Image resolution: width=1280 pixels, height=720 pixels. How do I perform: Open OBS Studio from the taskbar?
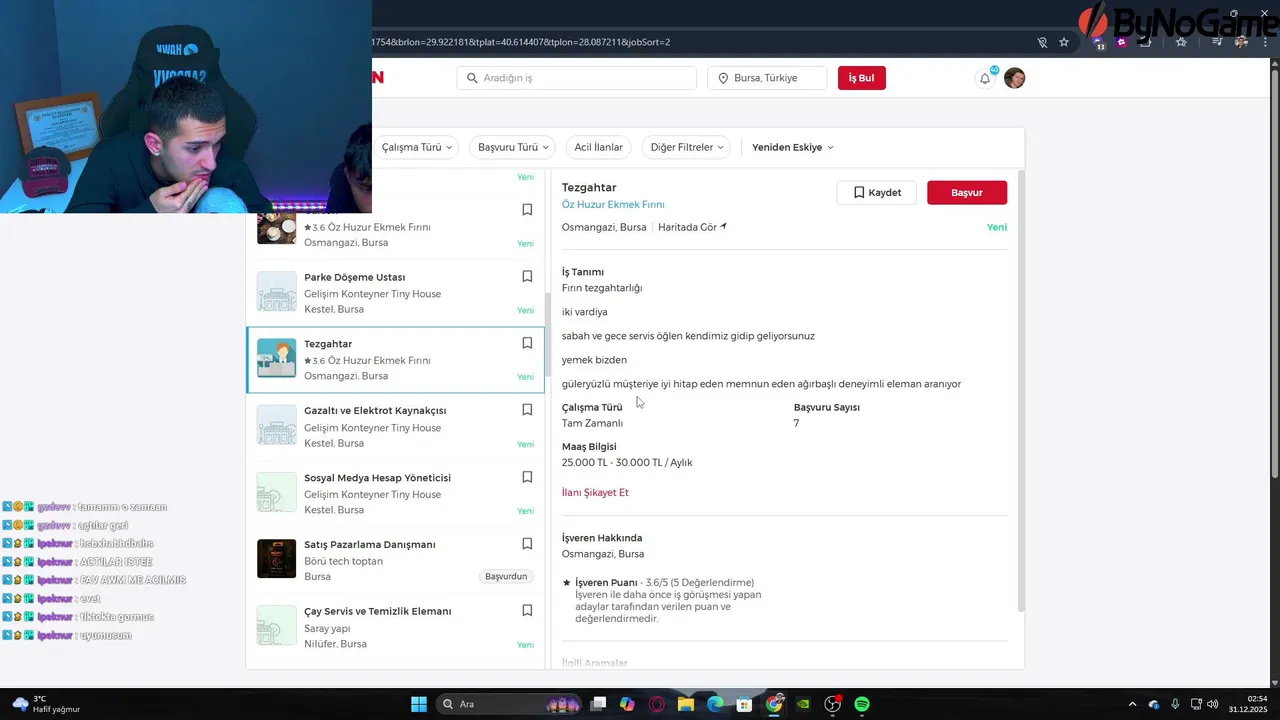(x=832, y=704)
